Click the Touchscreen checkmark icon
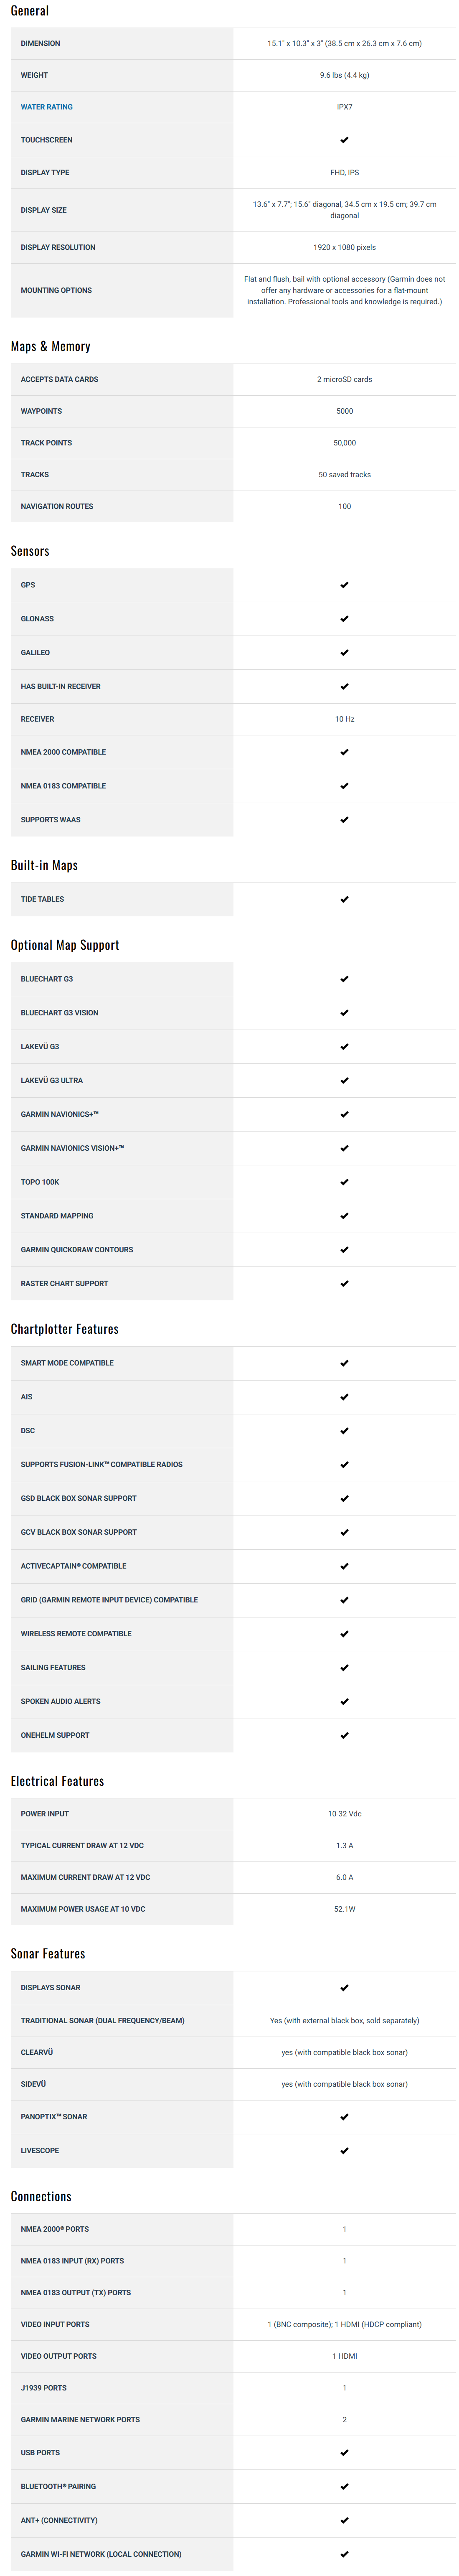The height and width of the screenshot is (2576, 459). tap(344, 140)
